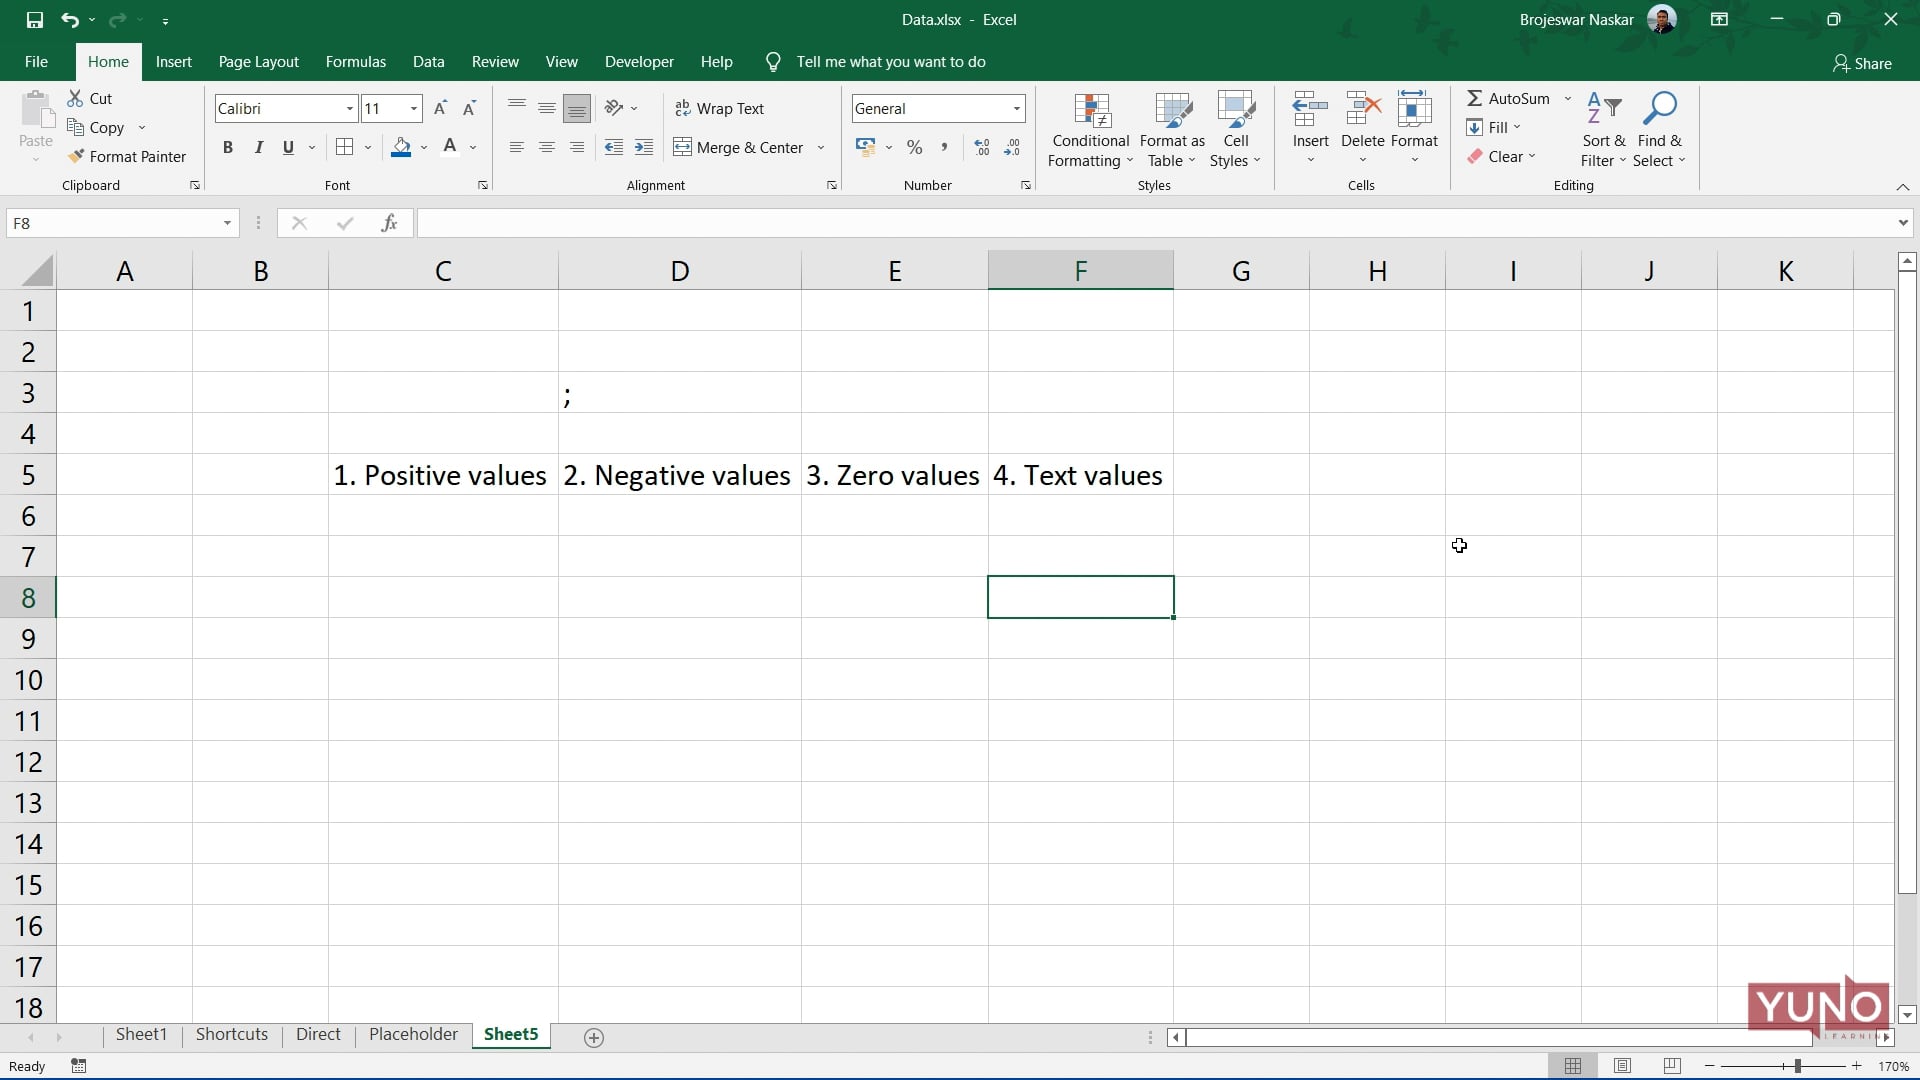The image size is (1920, 1080).
Task: Open the Calibri font name dropdown
Action: point(349,108)
